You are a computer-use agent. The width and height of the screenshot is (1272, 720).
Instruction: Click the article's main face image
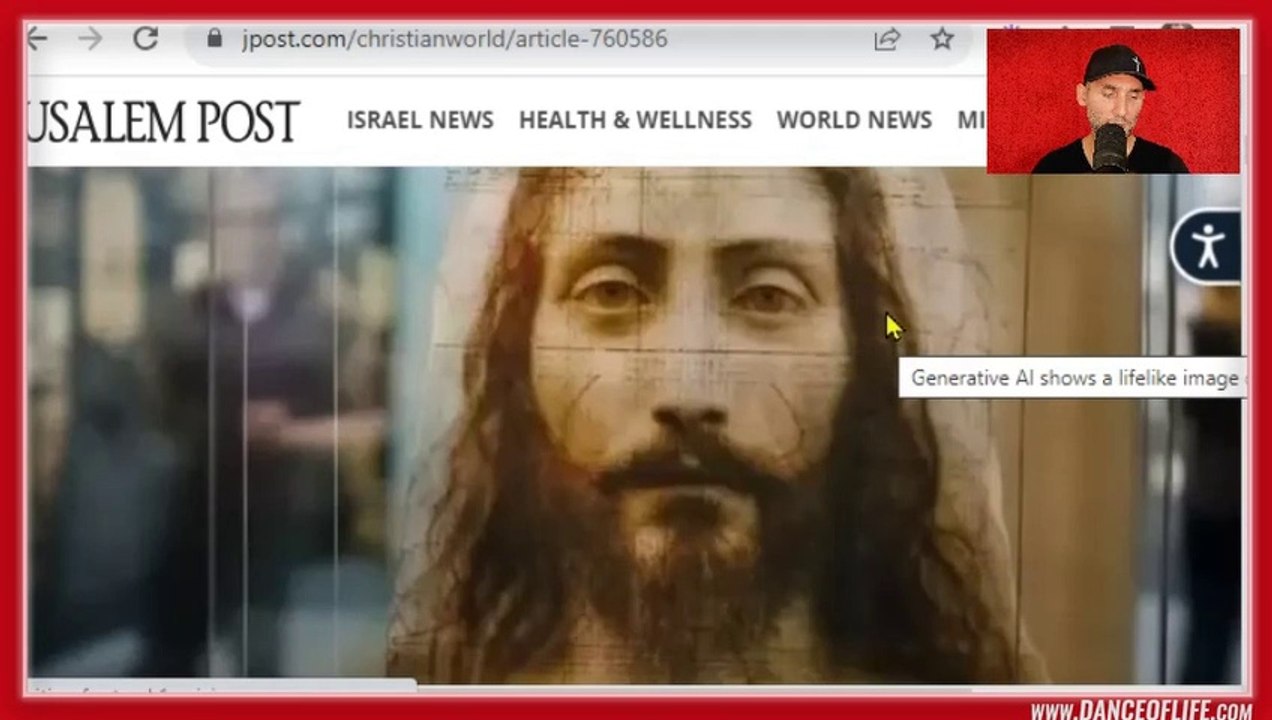pos(635,425)
